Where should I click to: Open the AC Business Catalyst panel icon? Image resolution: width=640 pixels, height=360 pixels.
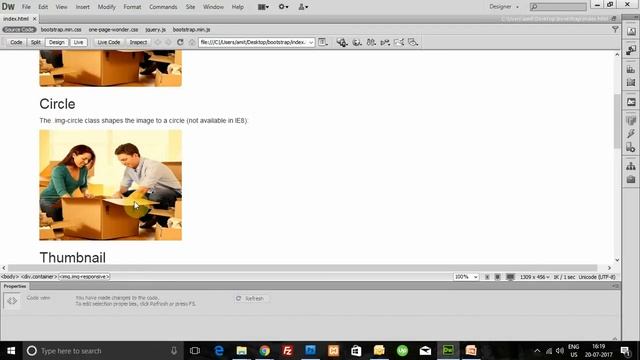pos(631,102)
